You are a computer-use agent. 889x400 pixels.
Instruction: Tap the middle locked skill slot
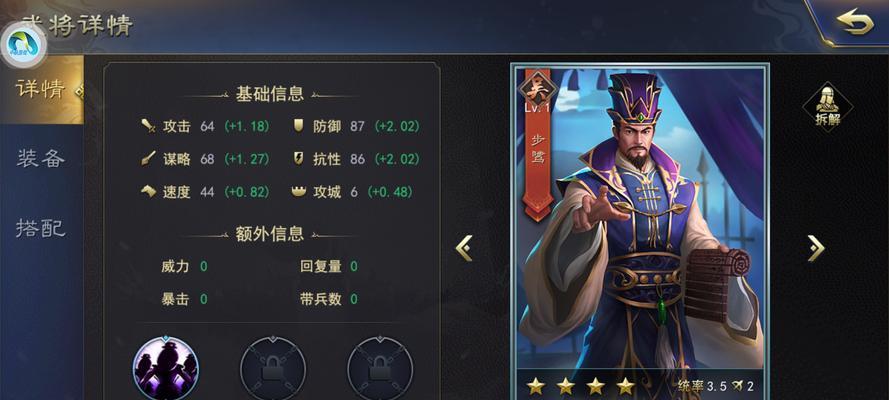click(273, 368)
